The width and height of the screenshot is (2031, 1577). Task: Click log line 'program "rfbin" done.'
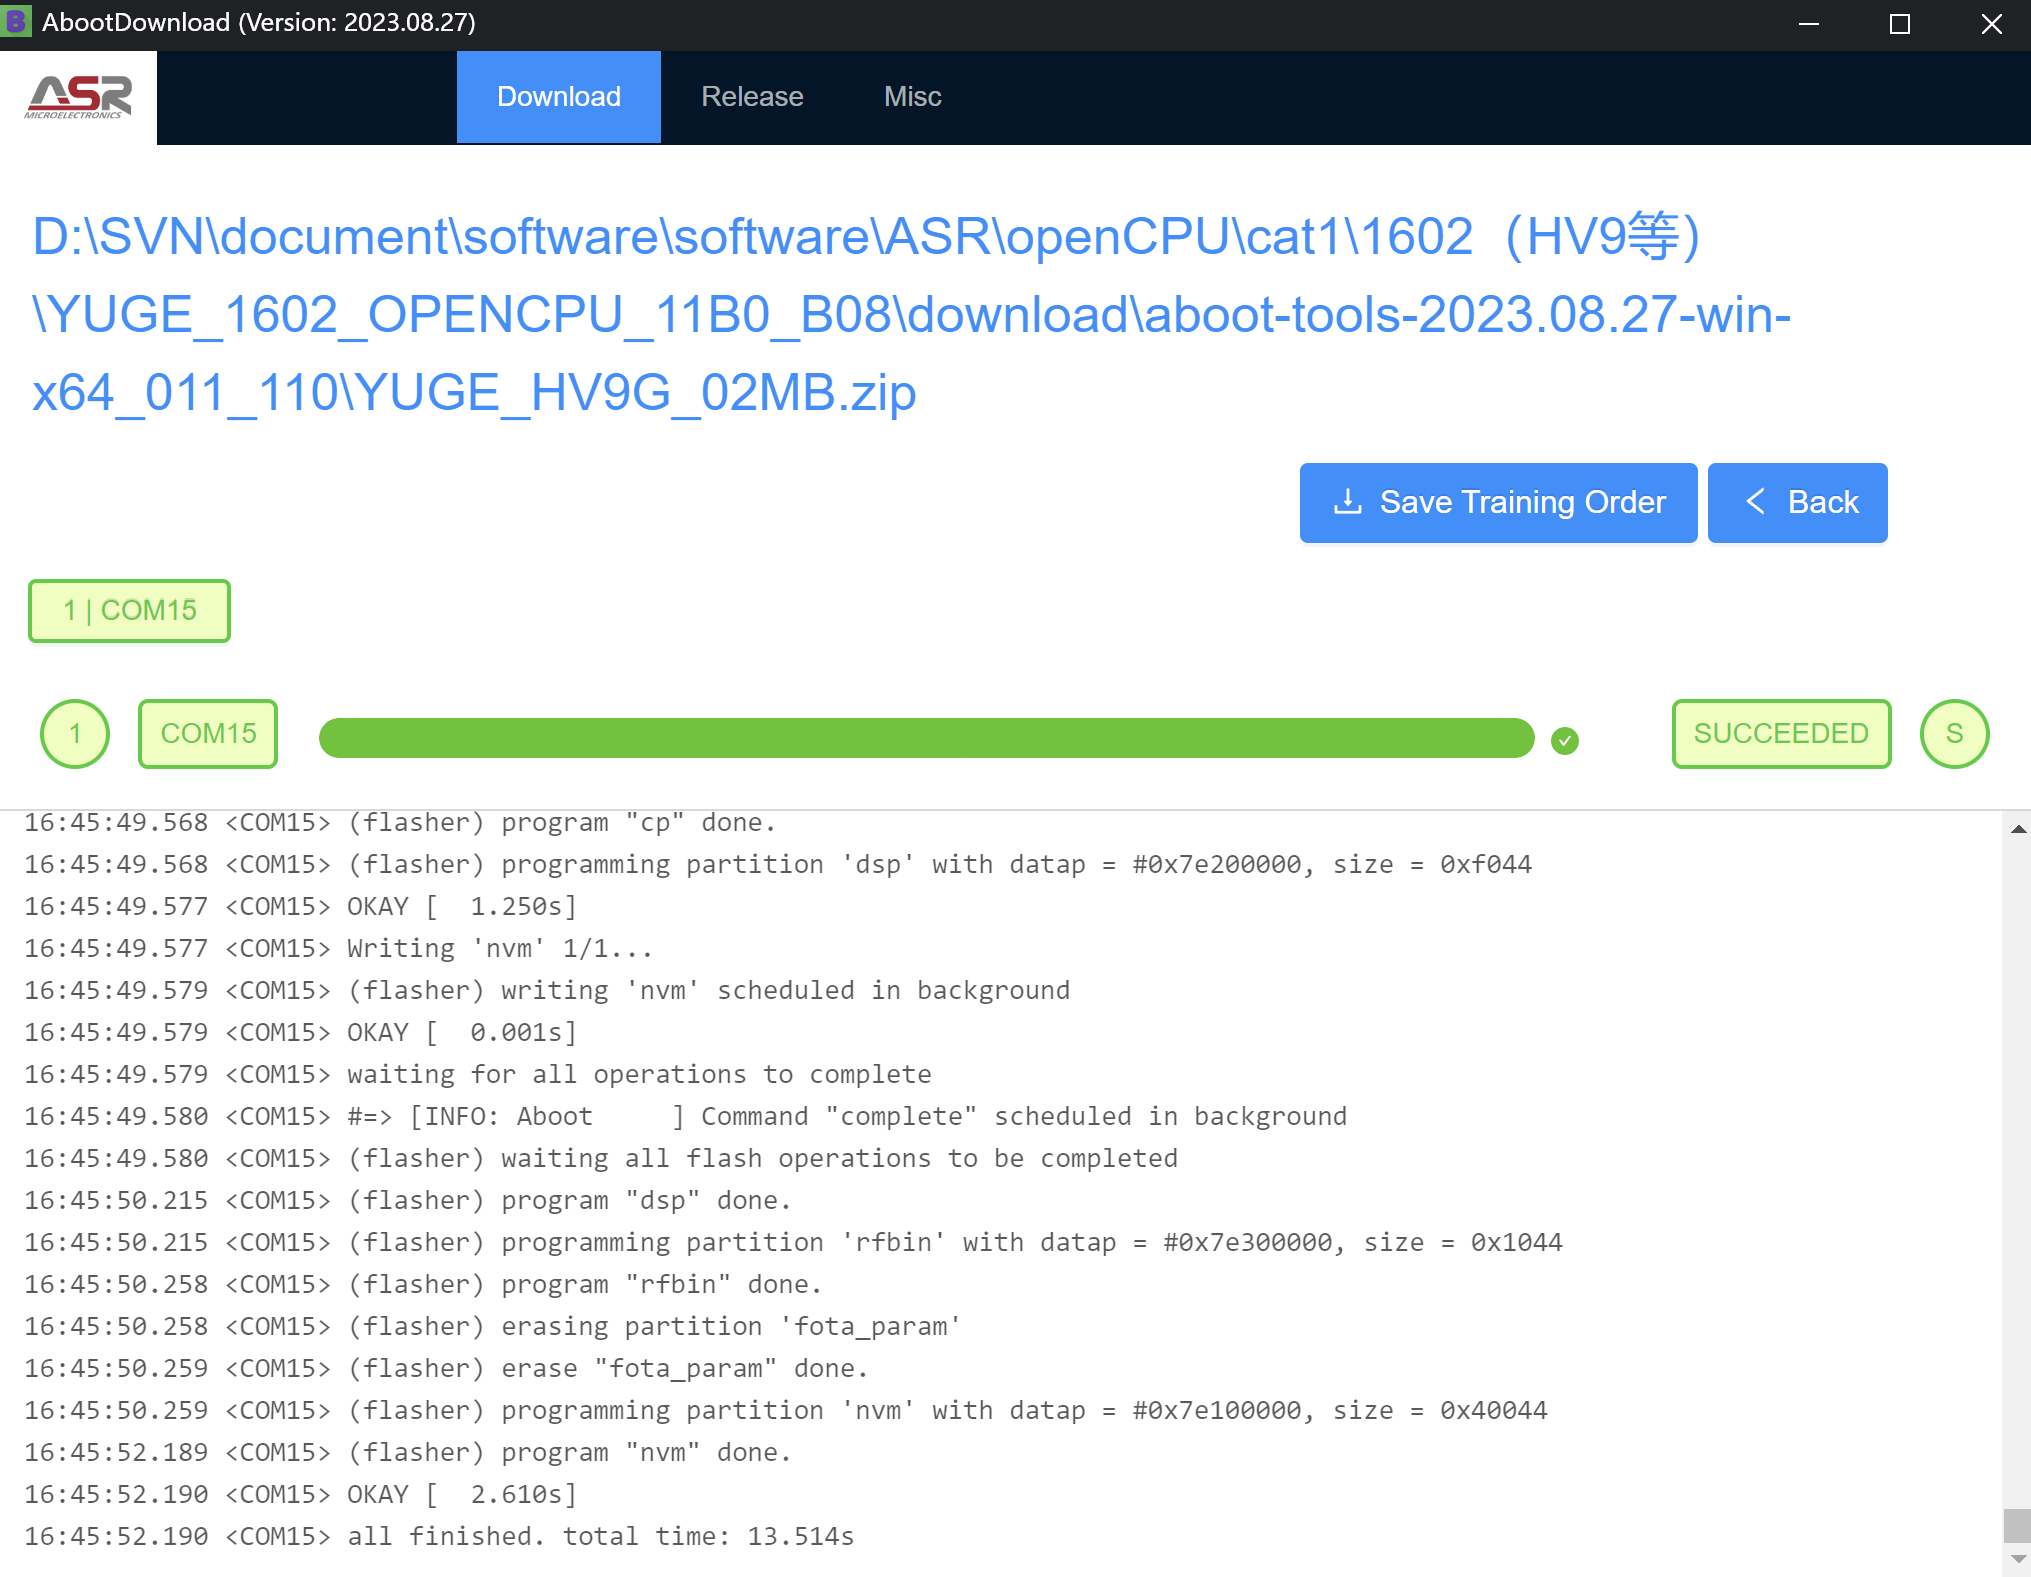[x=423, y=1284]
